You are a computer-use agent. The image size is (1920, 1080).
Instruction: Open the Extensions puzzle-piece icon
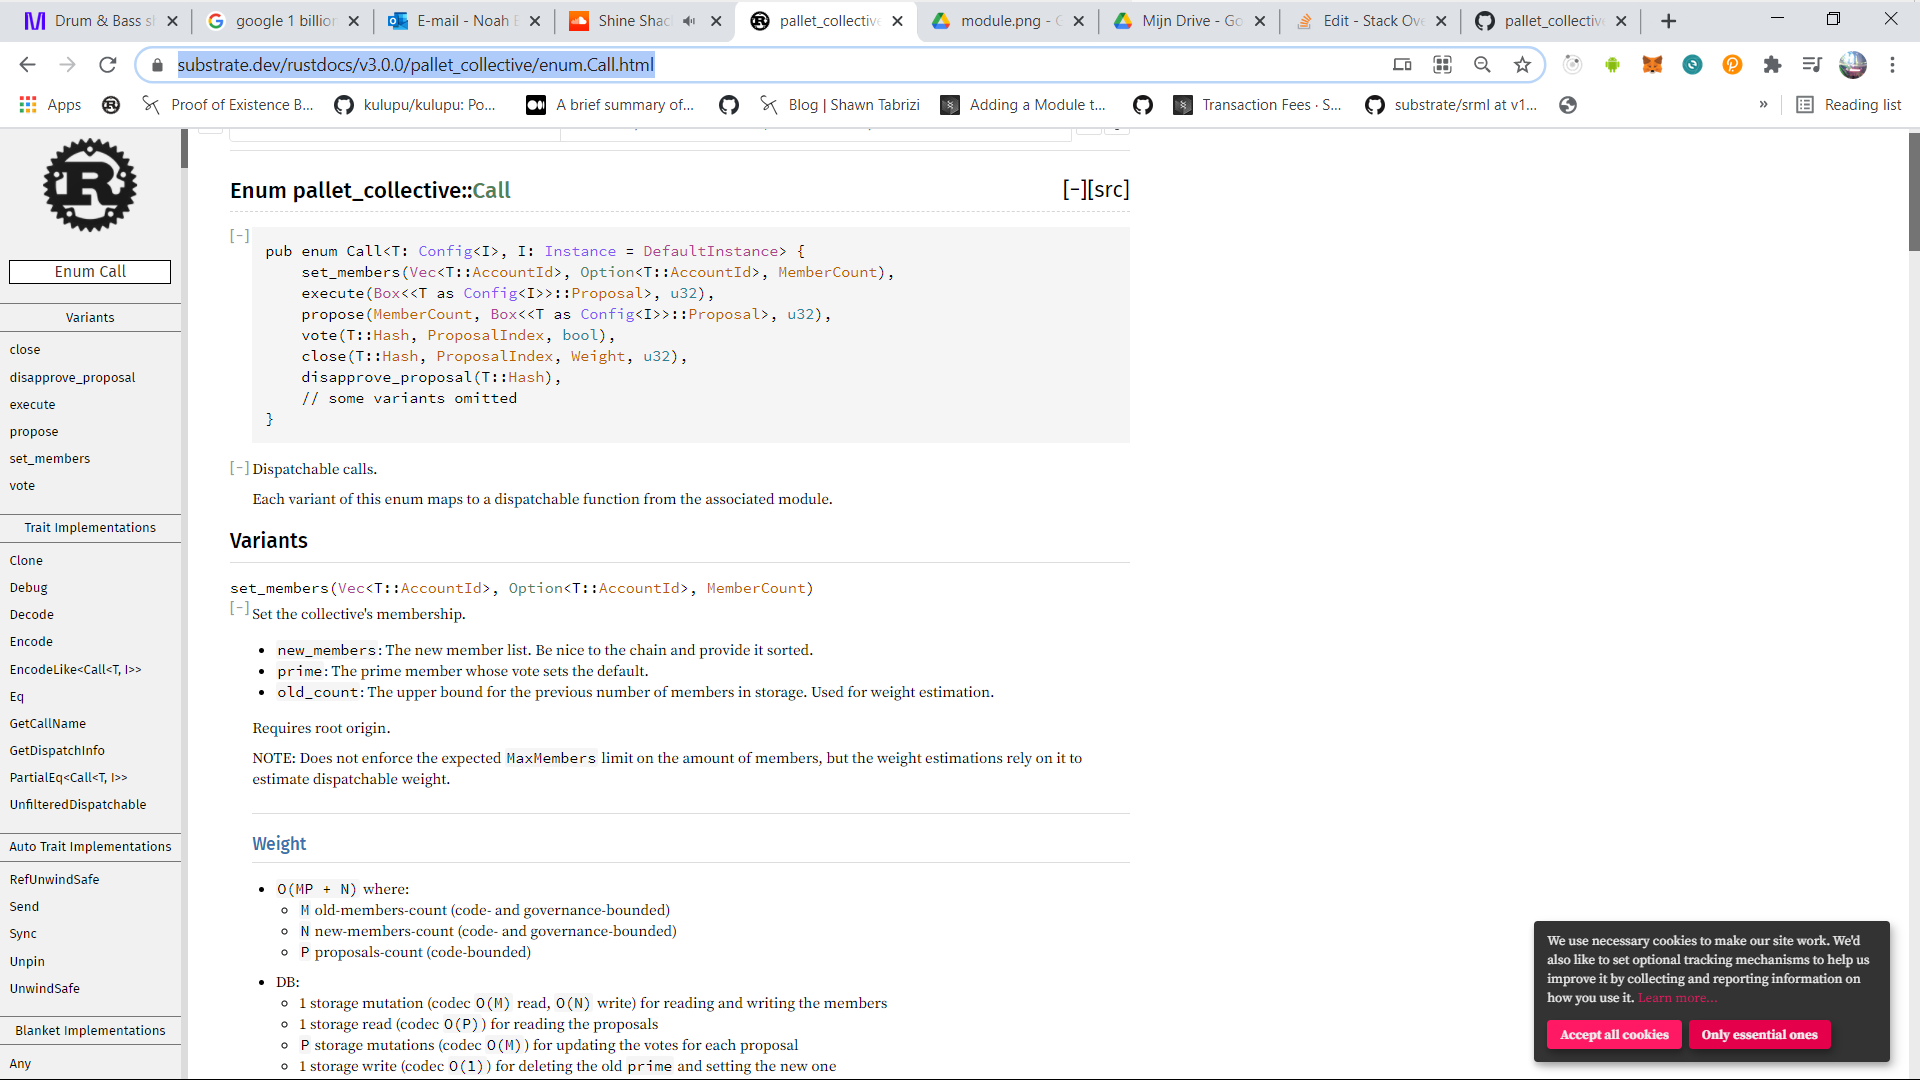tap(1772, 65)
